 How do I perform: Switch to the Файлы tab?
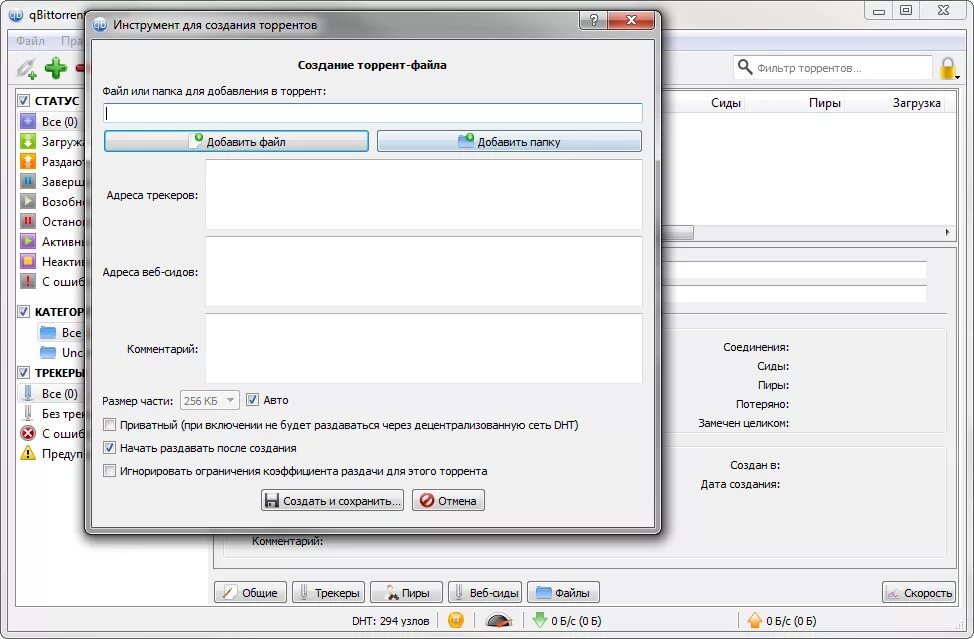tap(563, 592)
